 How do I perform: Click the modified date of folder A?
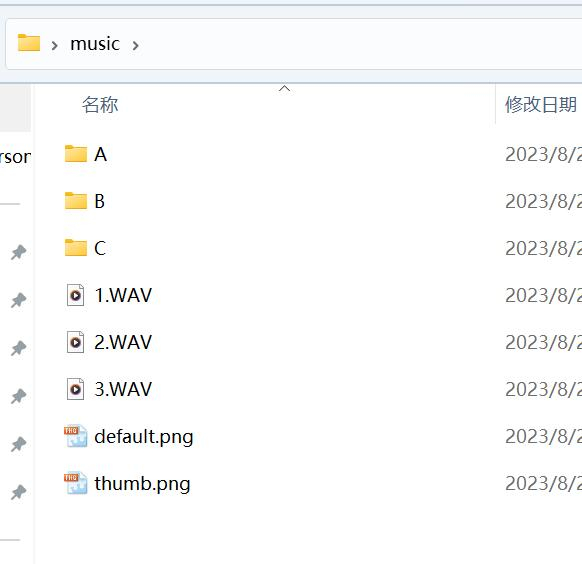543,154
